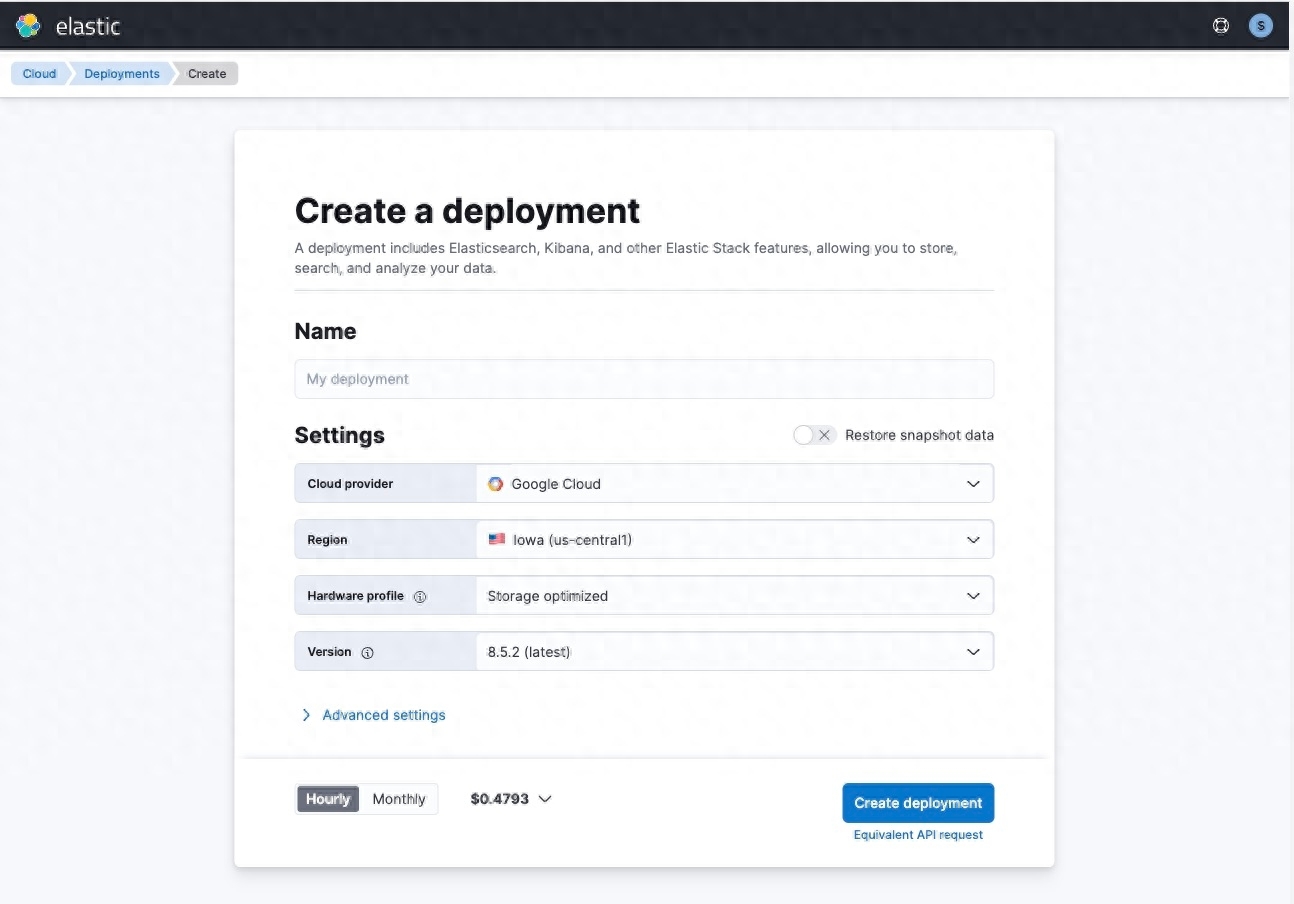Switch pricing to Monthly
The height and width of the screenshot is (904, 1294).
[398, 799]
